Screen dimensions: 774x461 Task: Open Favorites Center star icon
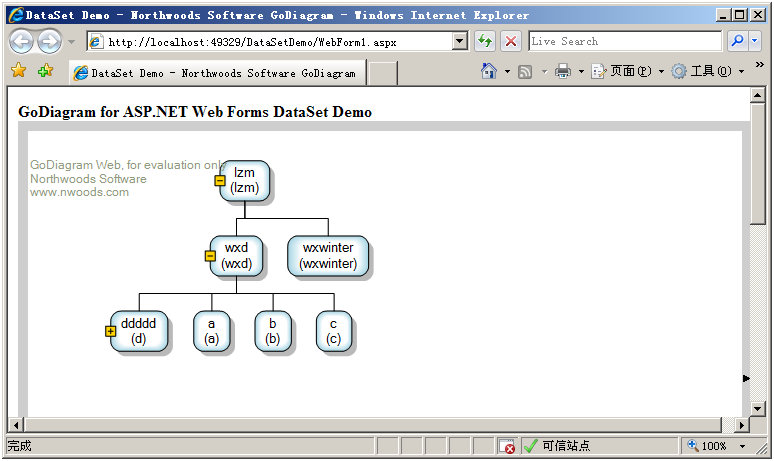coord(19,71)
